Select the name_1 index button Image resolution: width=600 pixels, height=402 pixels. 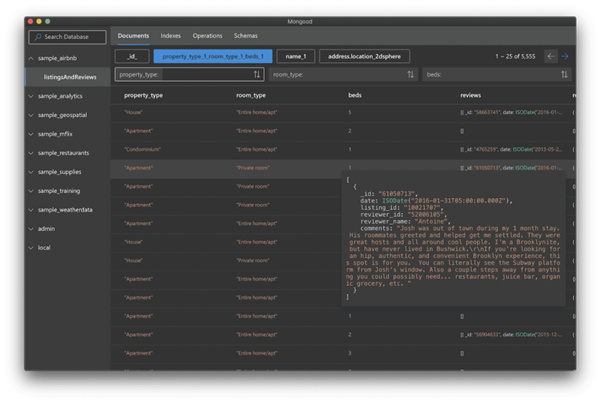[x=296, y=57]
